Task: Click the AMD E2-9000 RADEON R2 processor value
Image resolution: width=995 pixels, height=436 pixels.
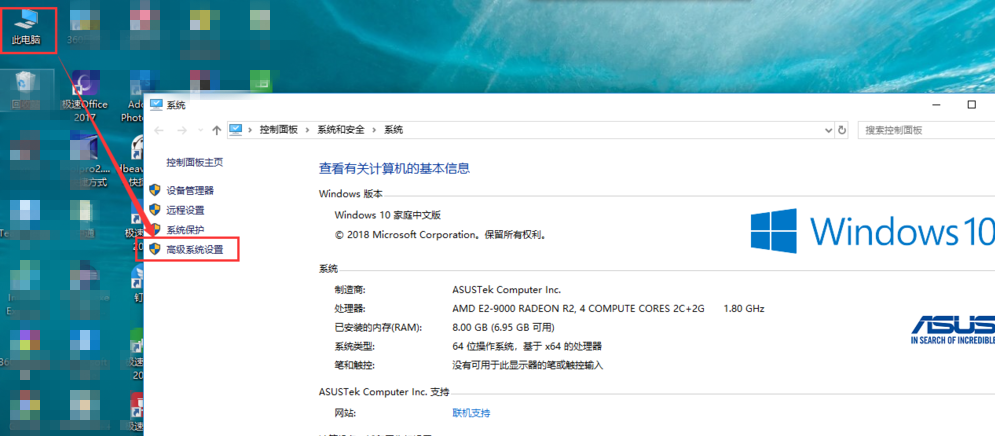Action: point(578,309)
